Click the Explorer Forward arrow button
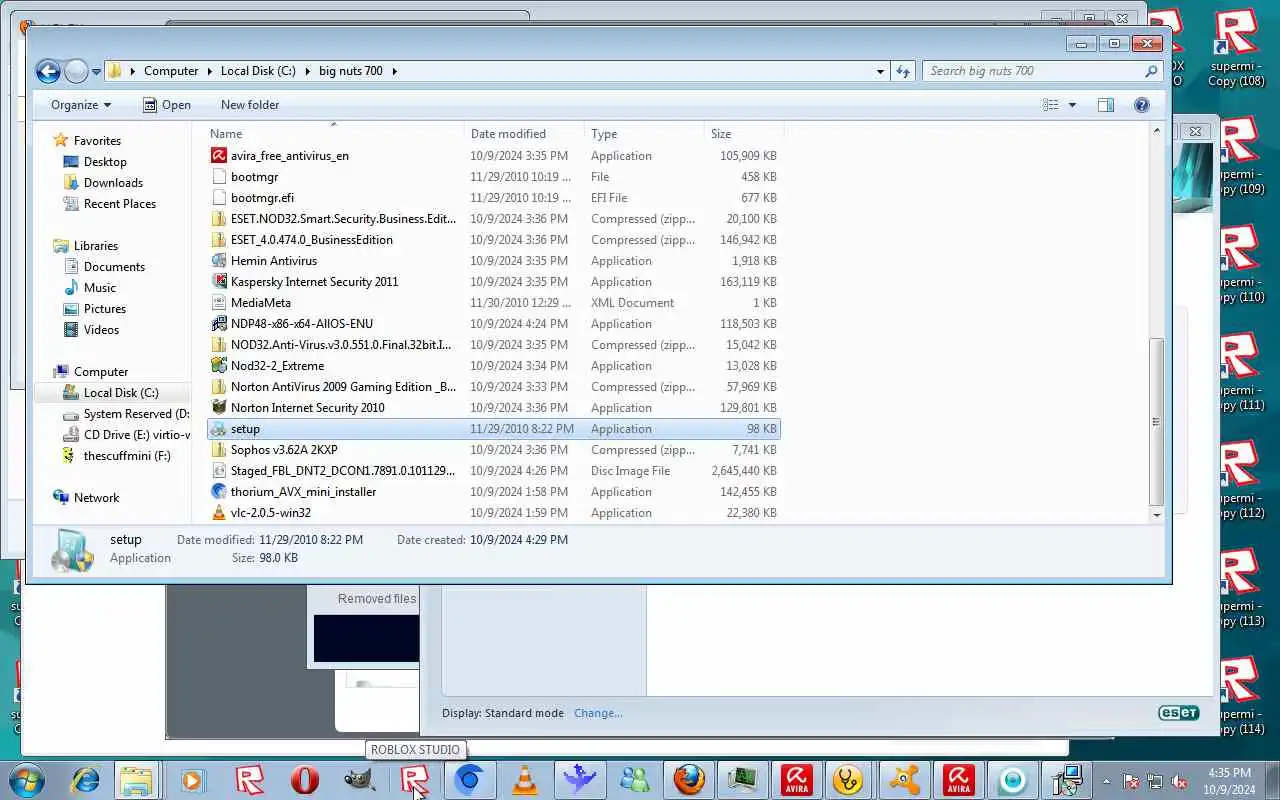The width and height of the screenshot is (1280, 800). point(76,71)
